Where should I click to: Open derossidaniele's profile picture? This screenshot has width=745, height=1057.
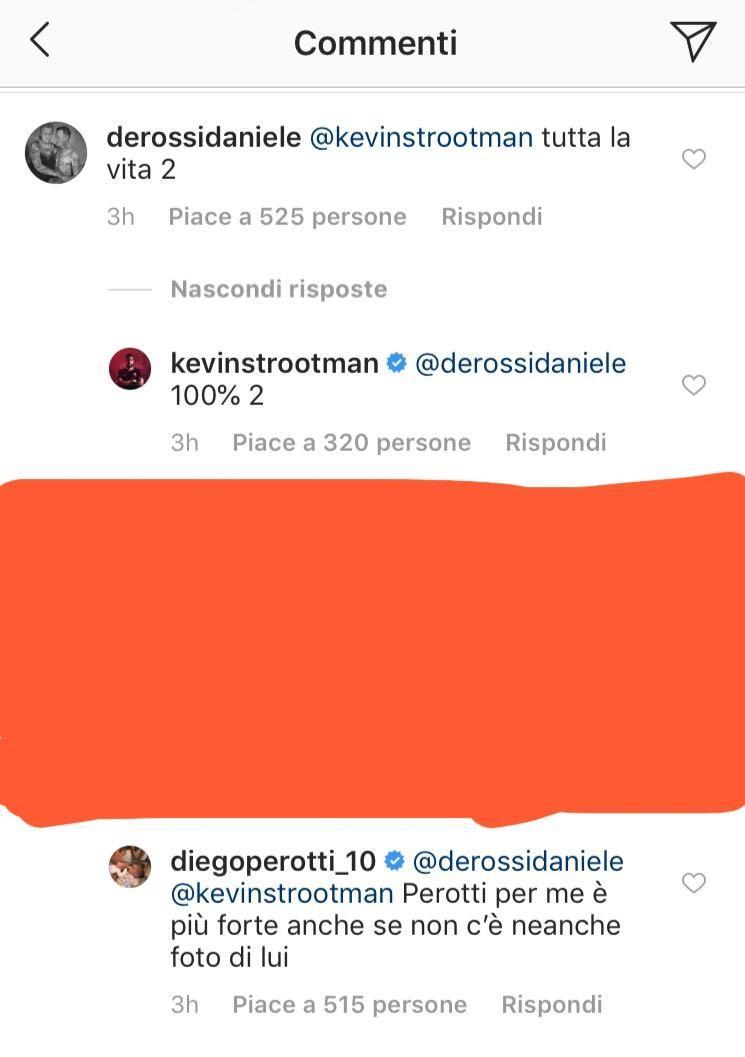pyautogui.click(x=56, y=152)
